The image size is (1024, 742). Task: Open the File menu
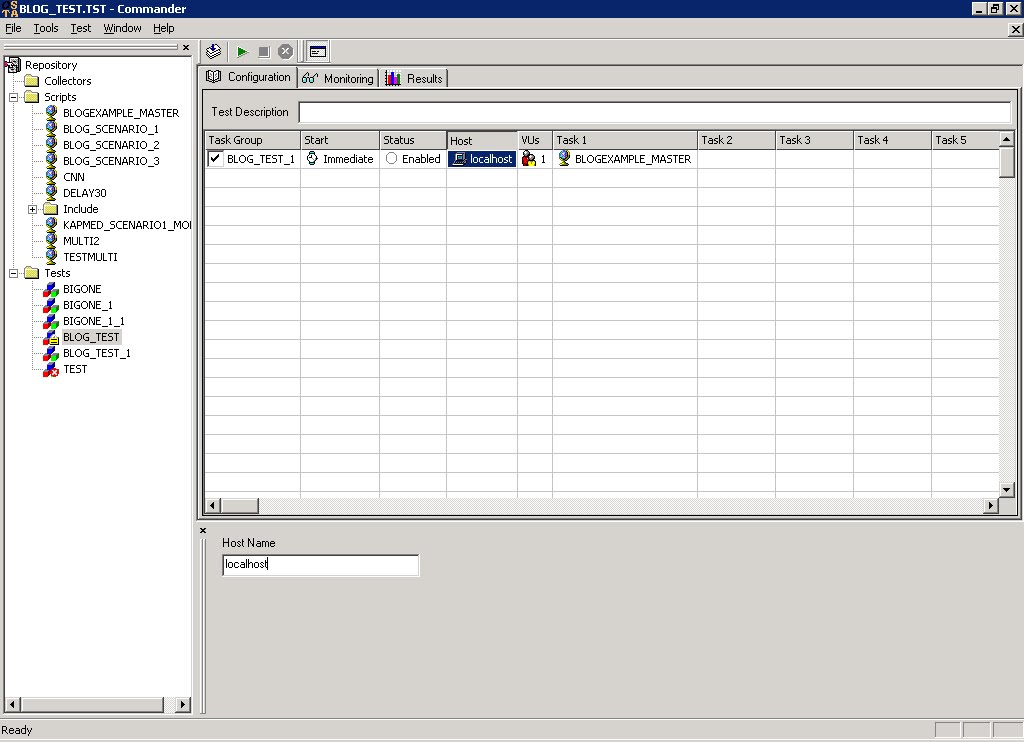pos(13,28)
